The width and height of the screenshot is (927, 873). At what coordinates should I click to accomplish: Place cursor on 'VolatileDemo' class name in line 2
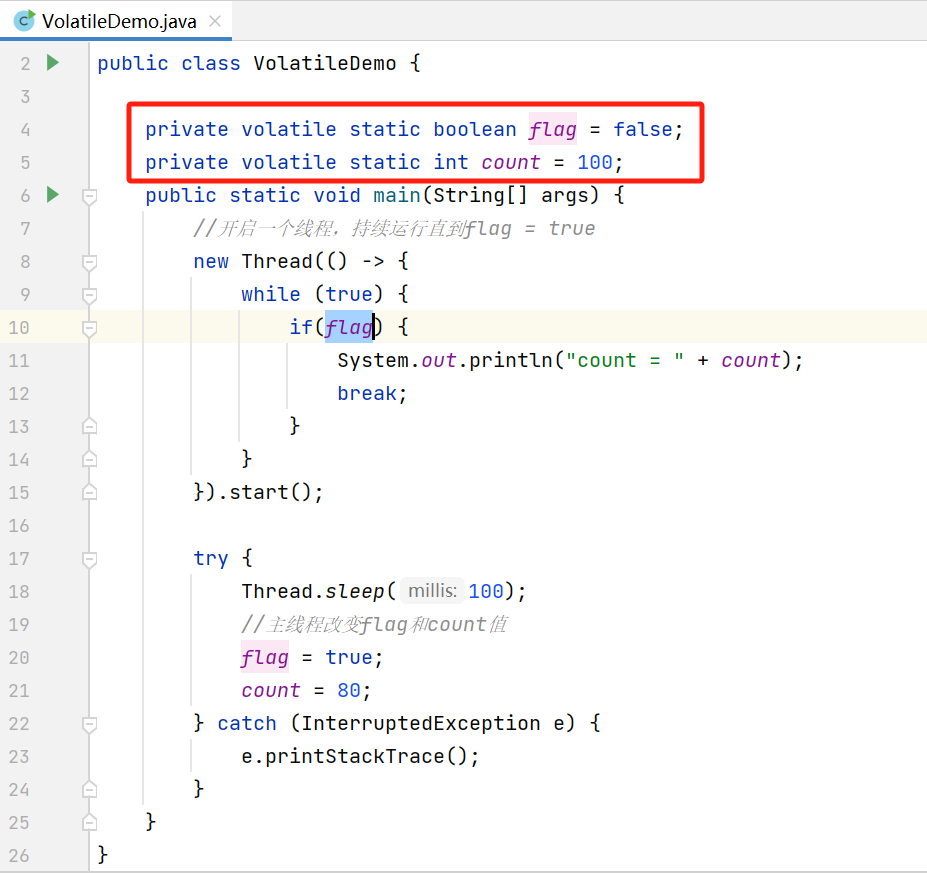click(325, 63)
